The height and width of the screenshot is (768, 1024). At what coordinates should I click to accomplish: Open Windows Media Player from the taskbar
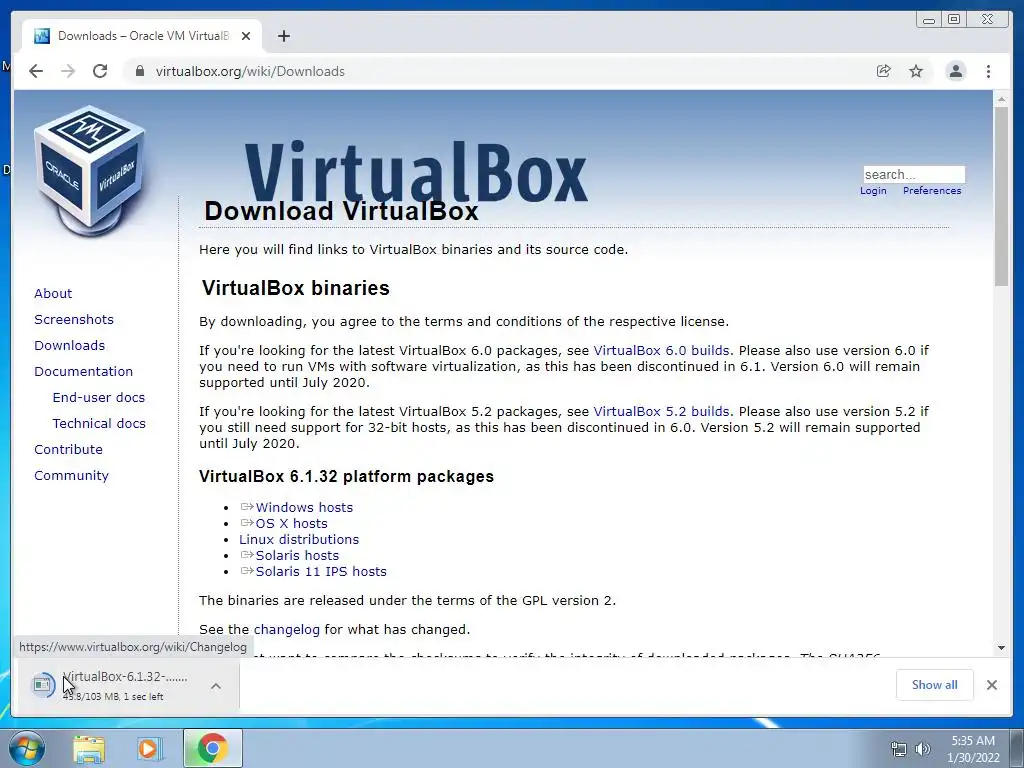tap(150, 748)
